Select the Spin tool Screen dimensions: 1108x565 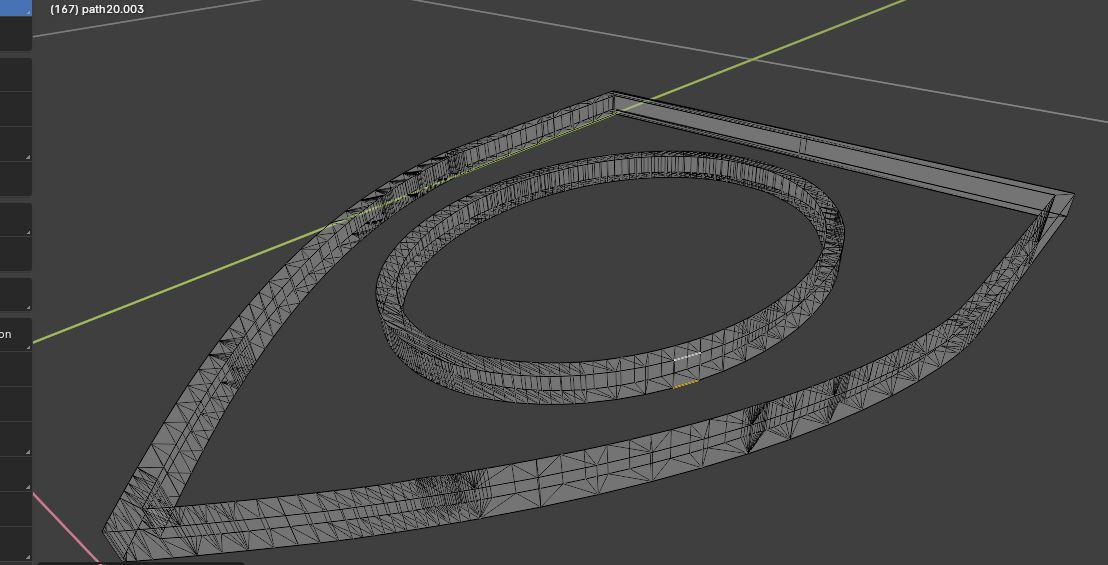(x=15, y=544)
